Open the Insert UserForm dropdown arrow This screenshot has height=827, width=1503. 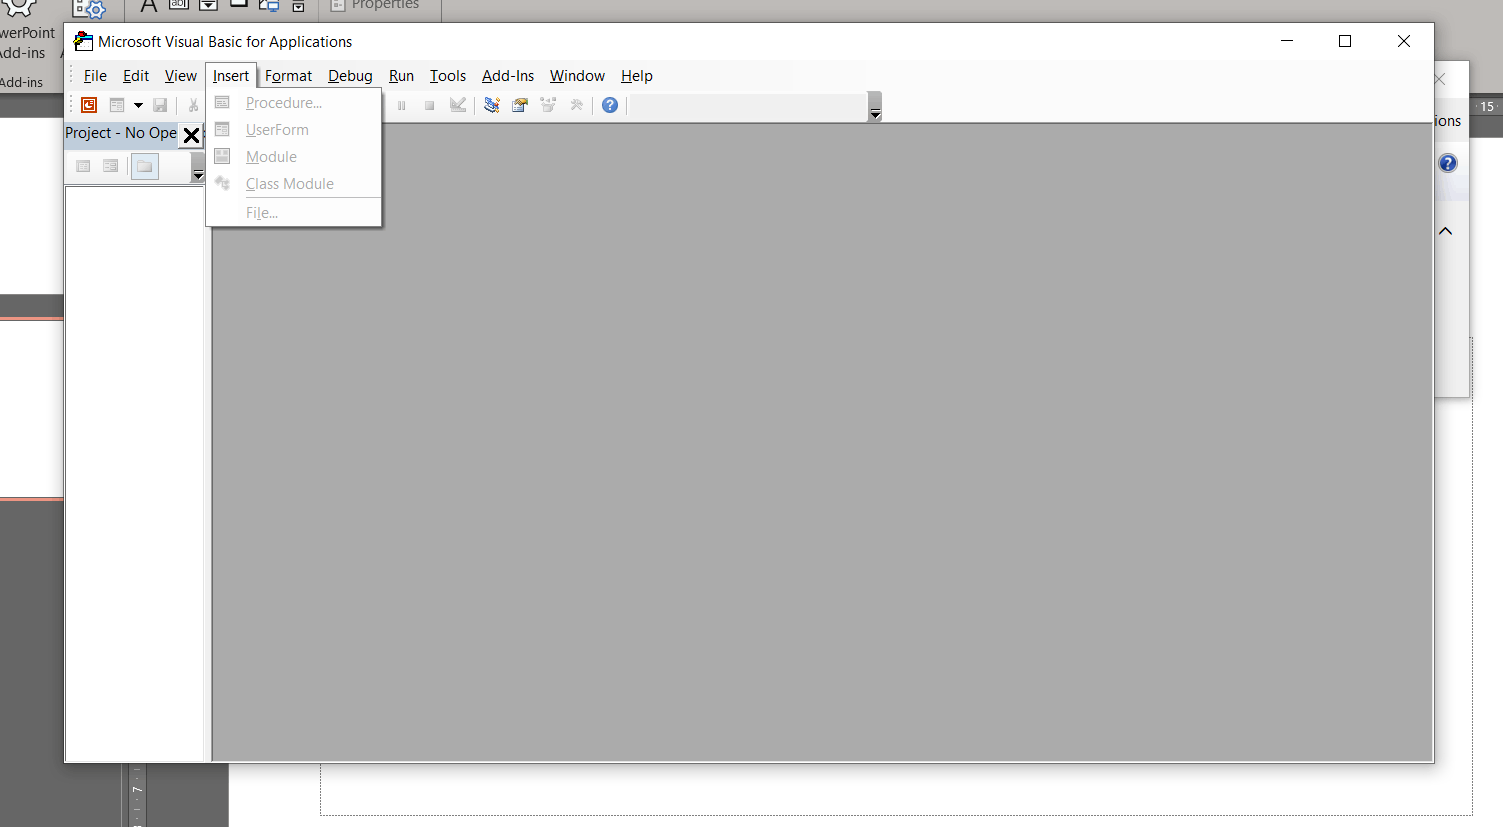click(138, 104)
